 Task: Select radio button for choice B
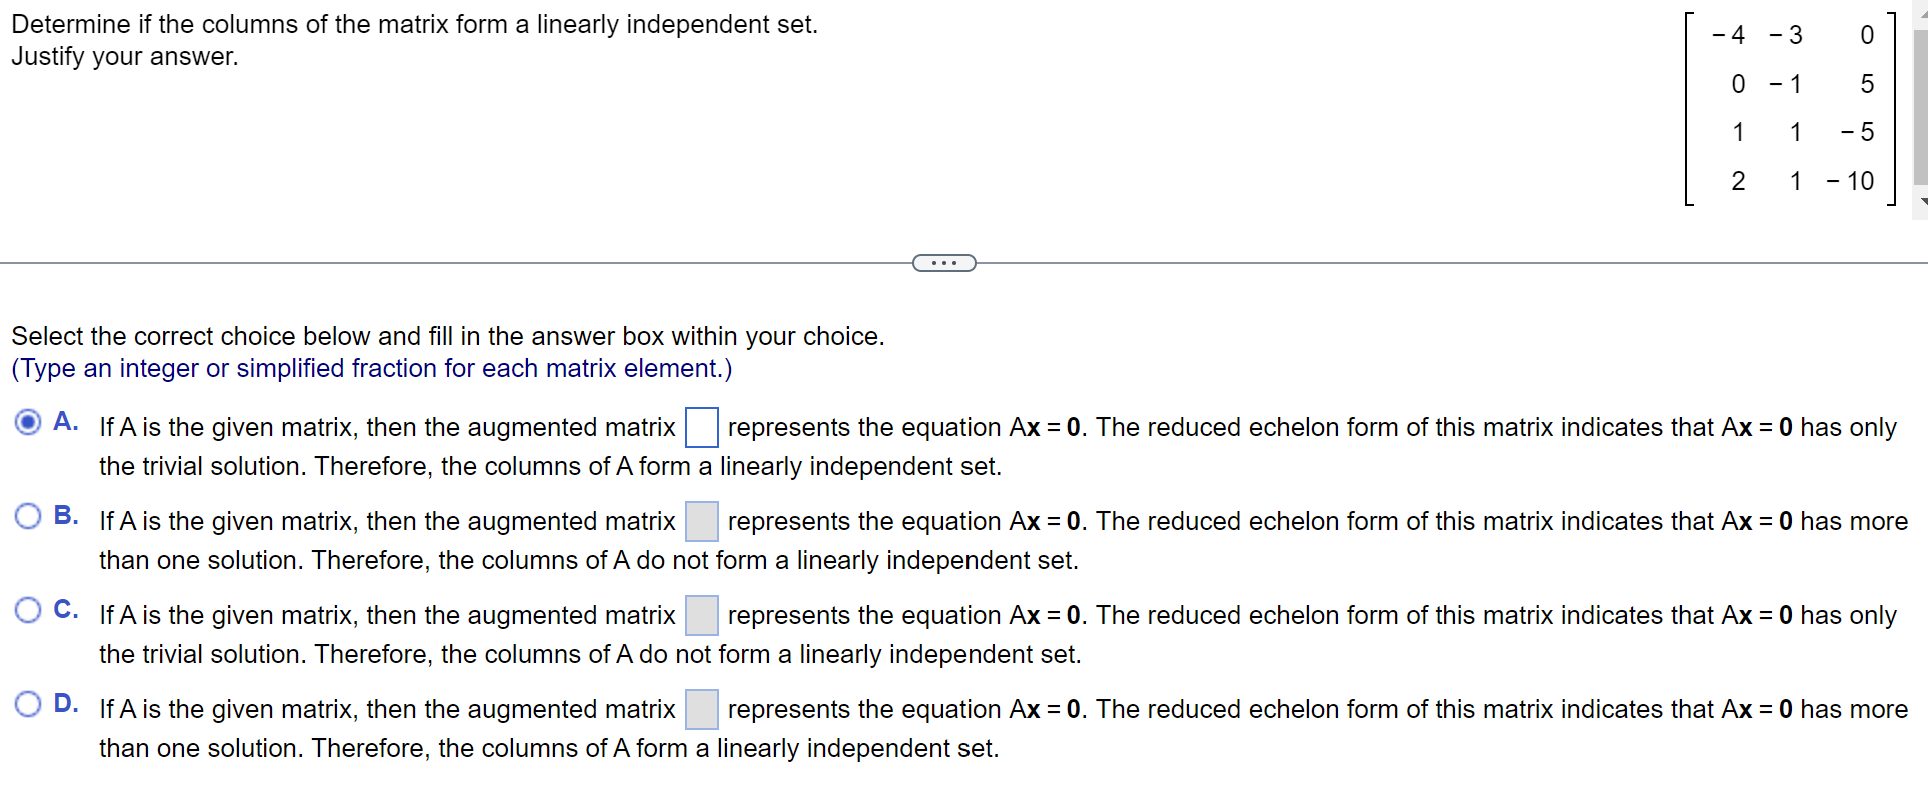click(27, 516)
